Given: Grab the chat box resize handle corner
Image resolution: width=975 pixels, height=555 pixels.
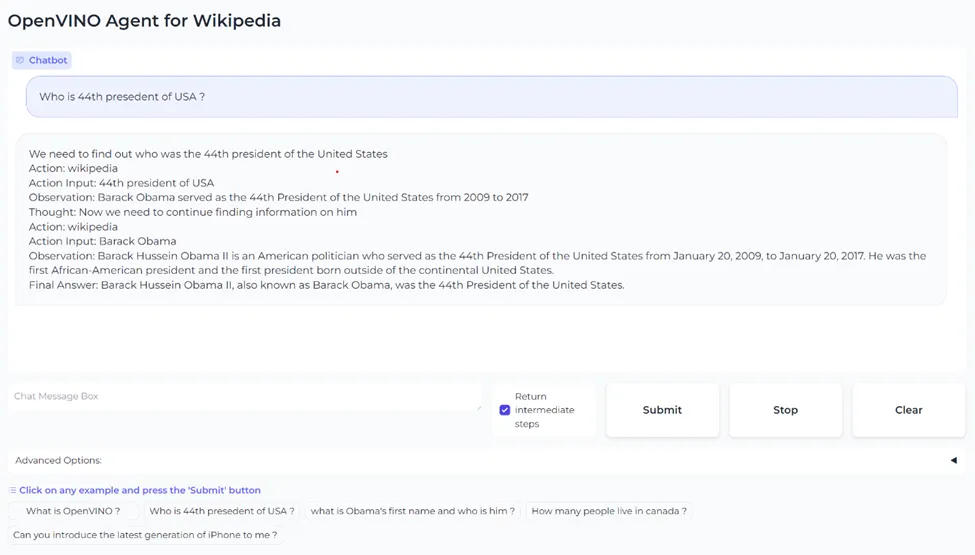Looking at the screenshot, I should 479,408.
